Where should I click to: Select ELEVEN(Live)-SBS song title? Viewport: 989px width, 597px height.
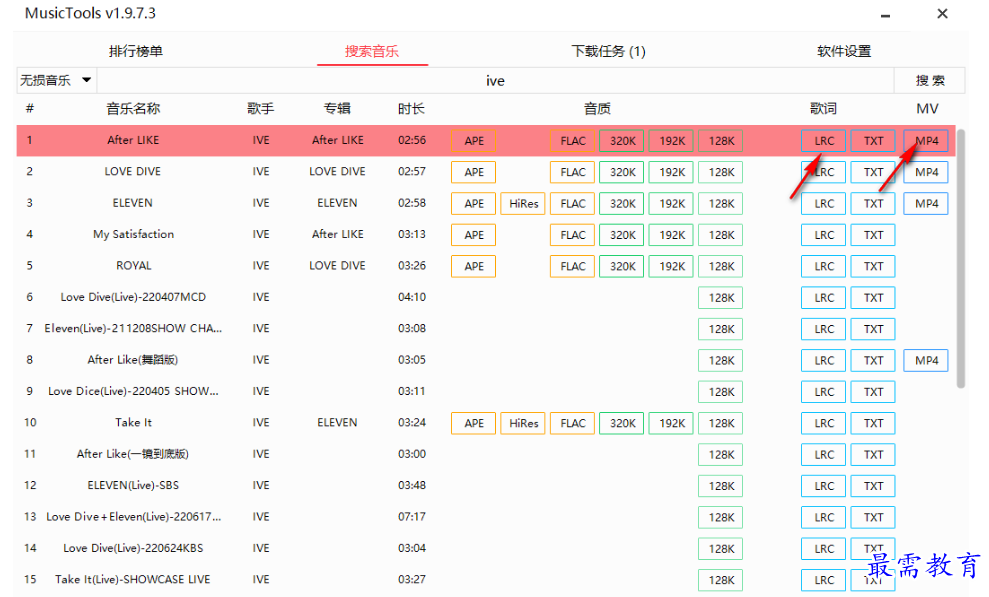coord(133,485)
